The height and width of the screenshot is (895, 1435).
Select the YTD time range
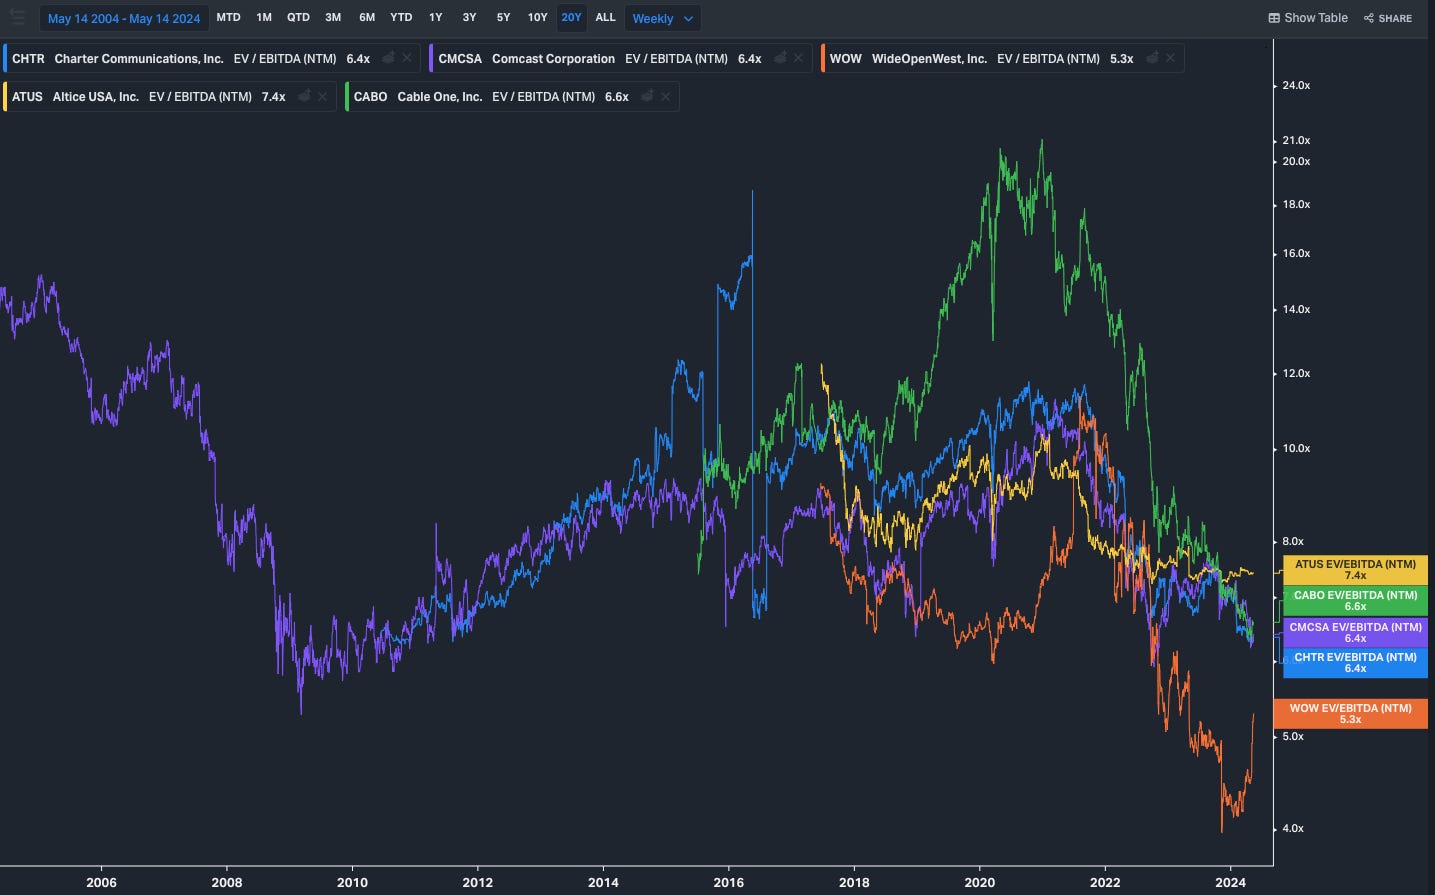401,17
